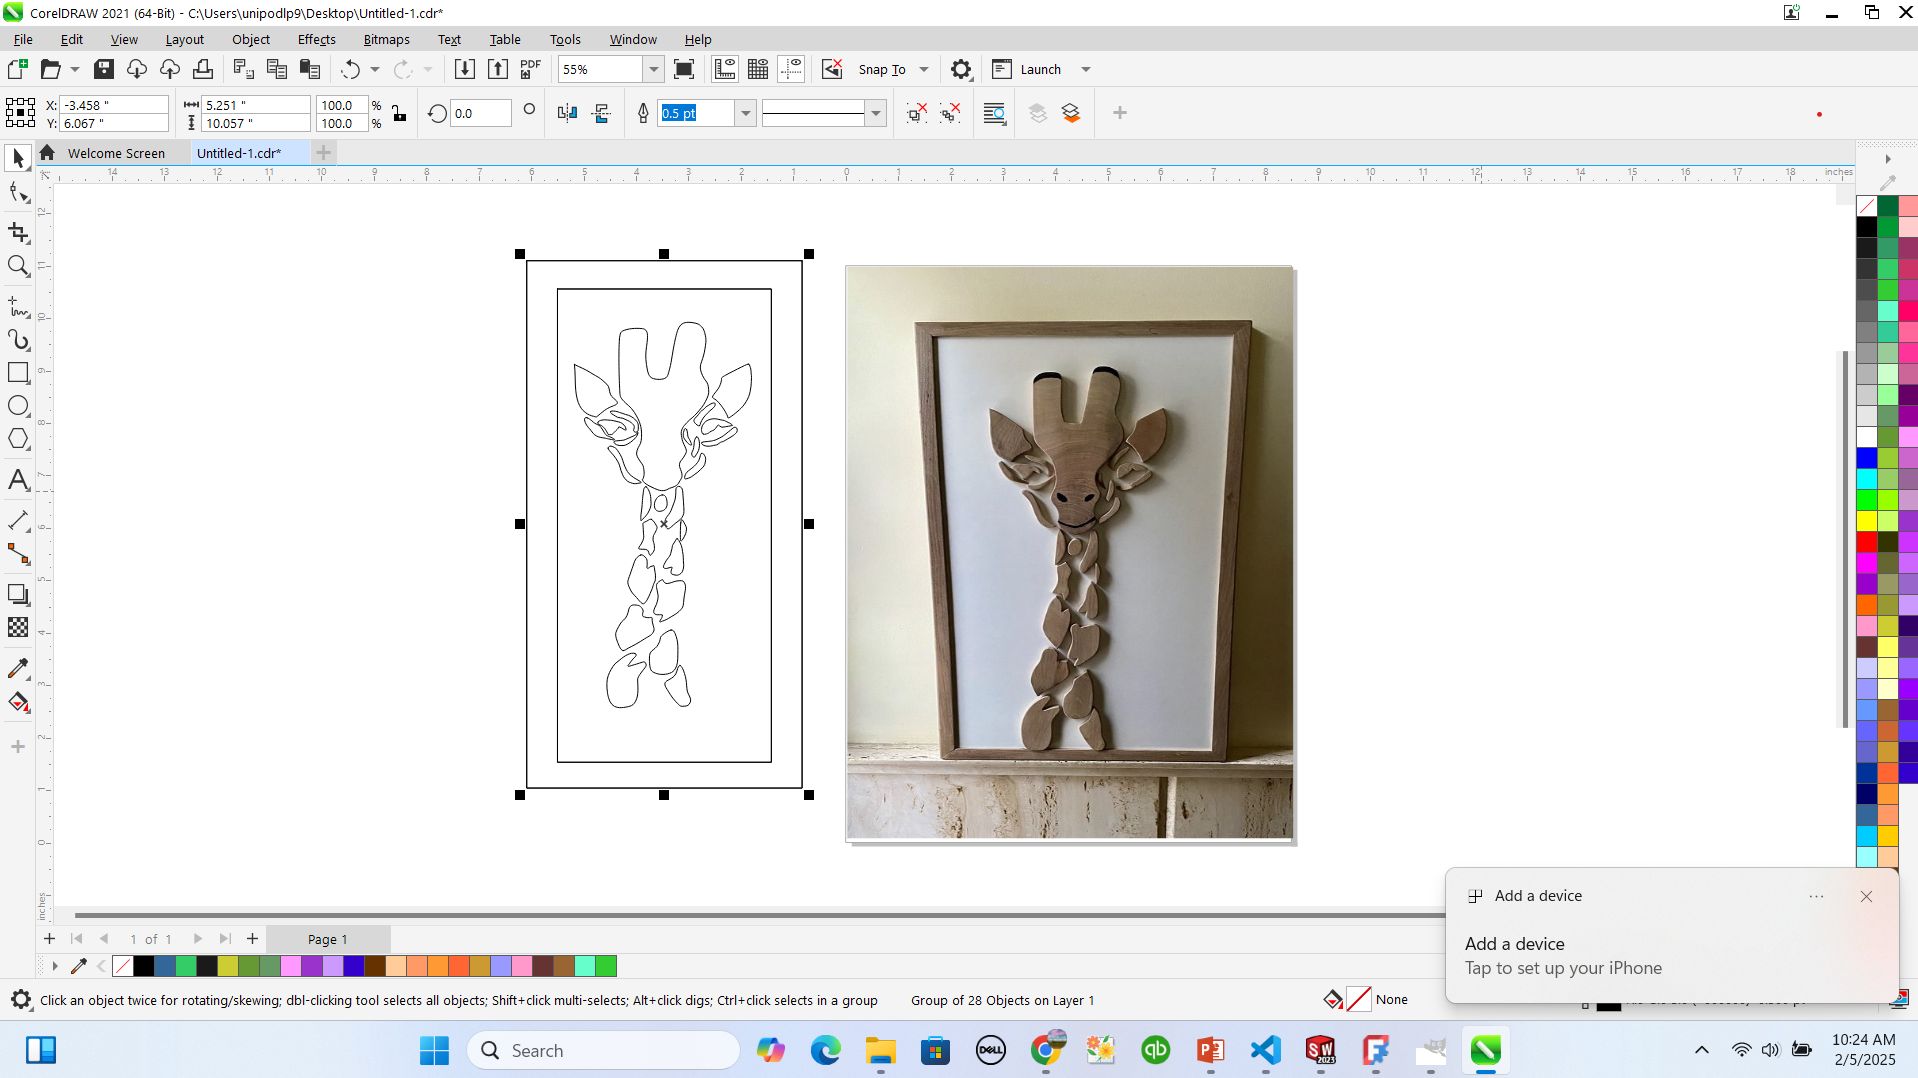
Task: Open the line style dropdown
Action: click(876, 113)
